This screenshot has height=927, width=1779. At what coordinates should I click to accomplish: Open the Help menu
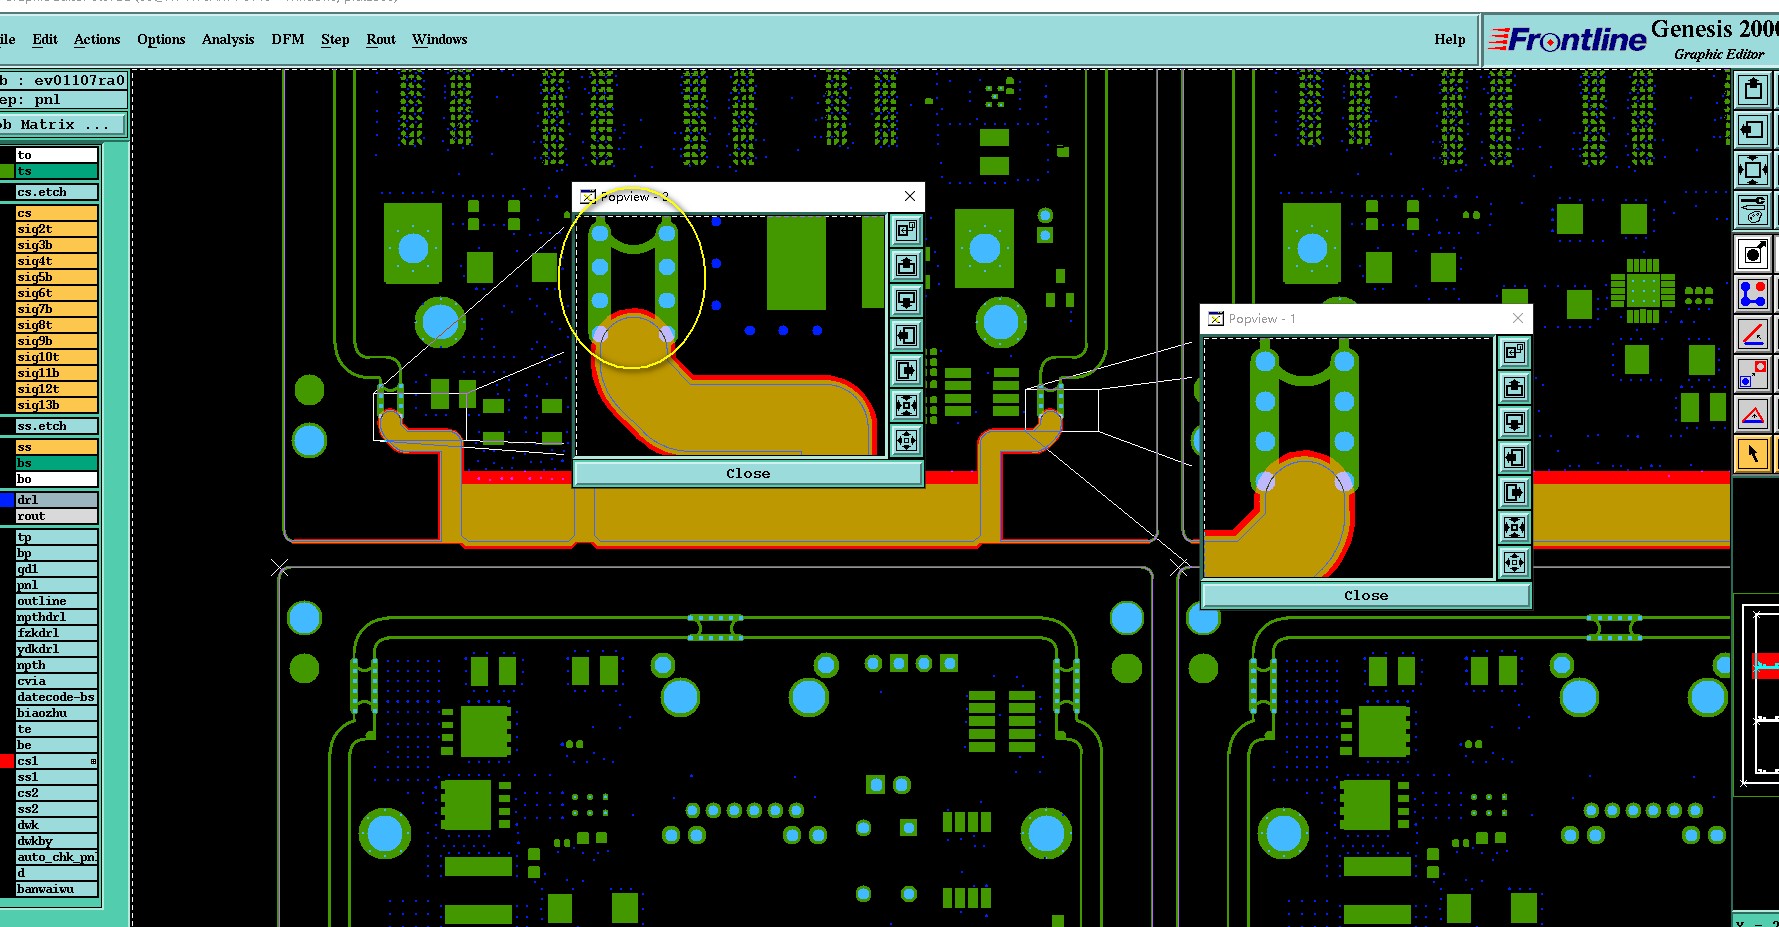click(x=1450, y=40)
